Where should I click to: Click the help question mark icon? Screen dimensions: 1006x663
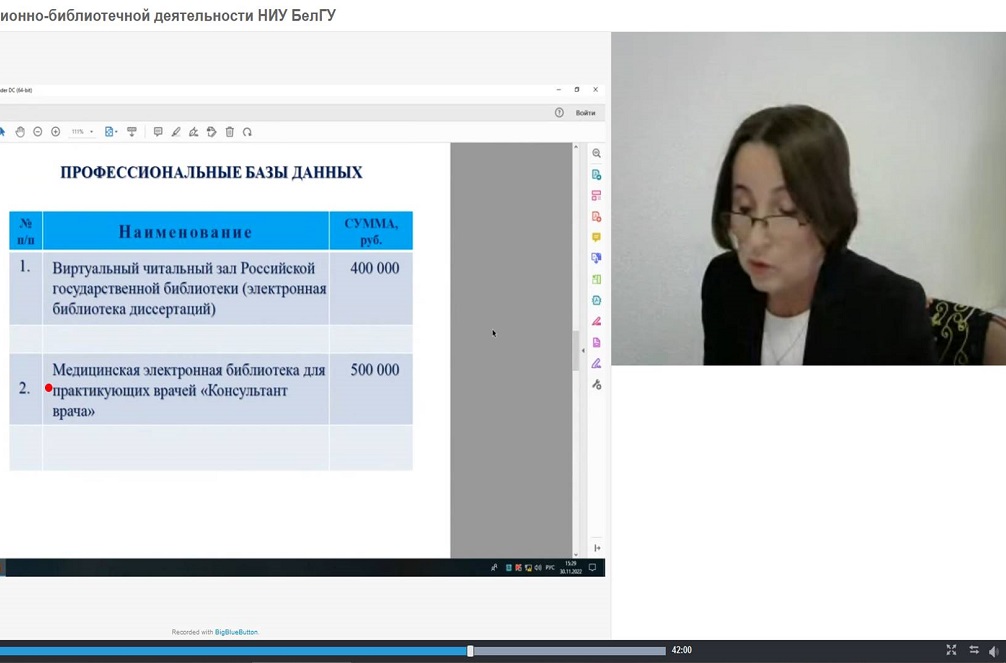[559, 113]
